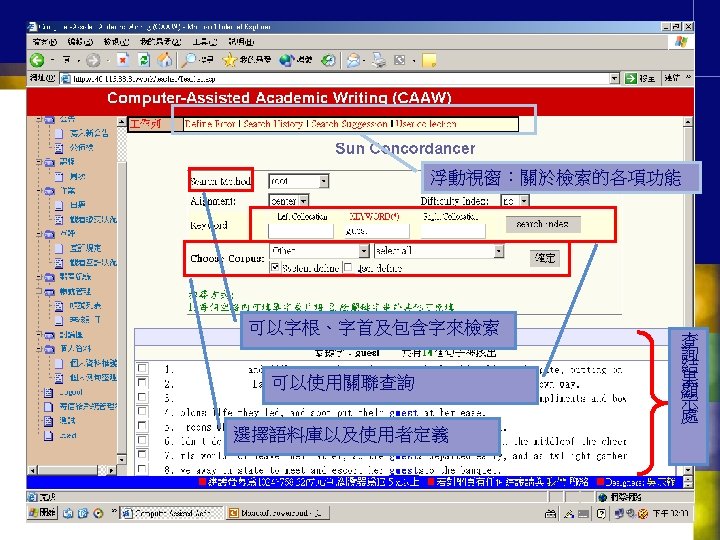The width and height of the screenshot is (720, 540).
Task: Switch to Computer-Assisted taskbar window button
Action: point(172,513)
